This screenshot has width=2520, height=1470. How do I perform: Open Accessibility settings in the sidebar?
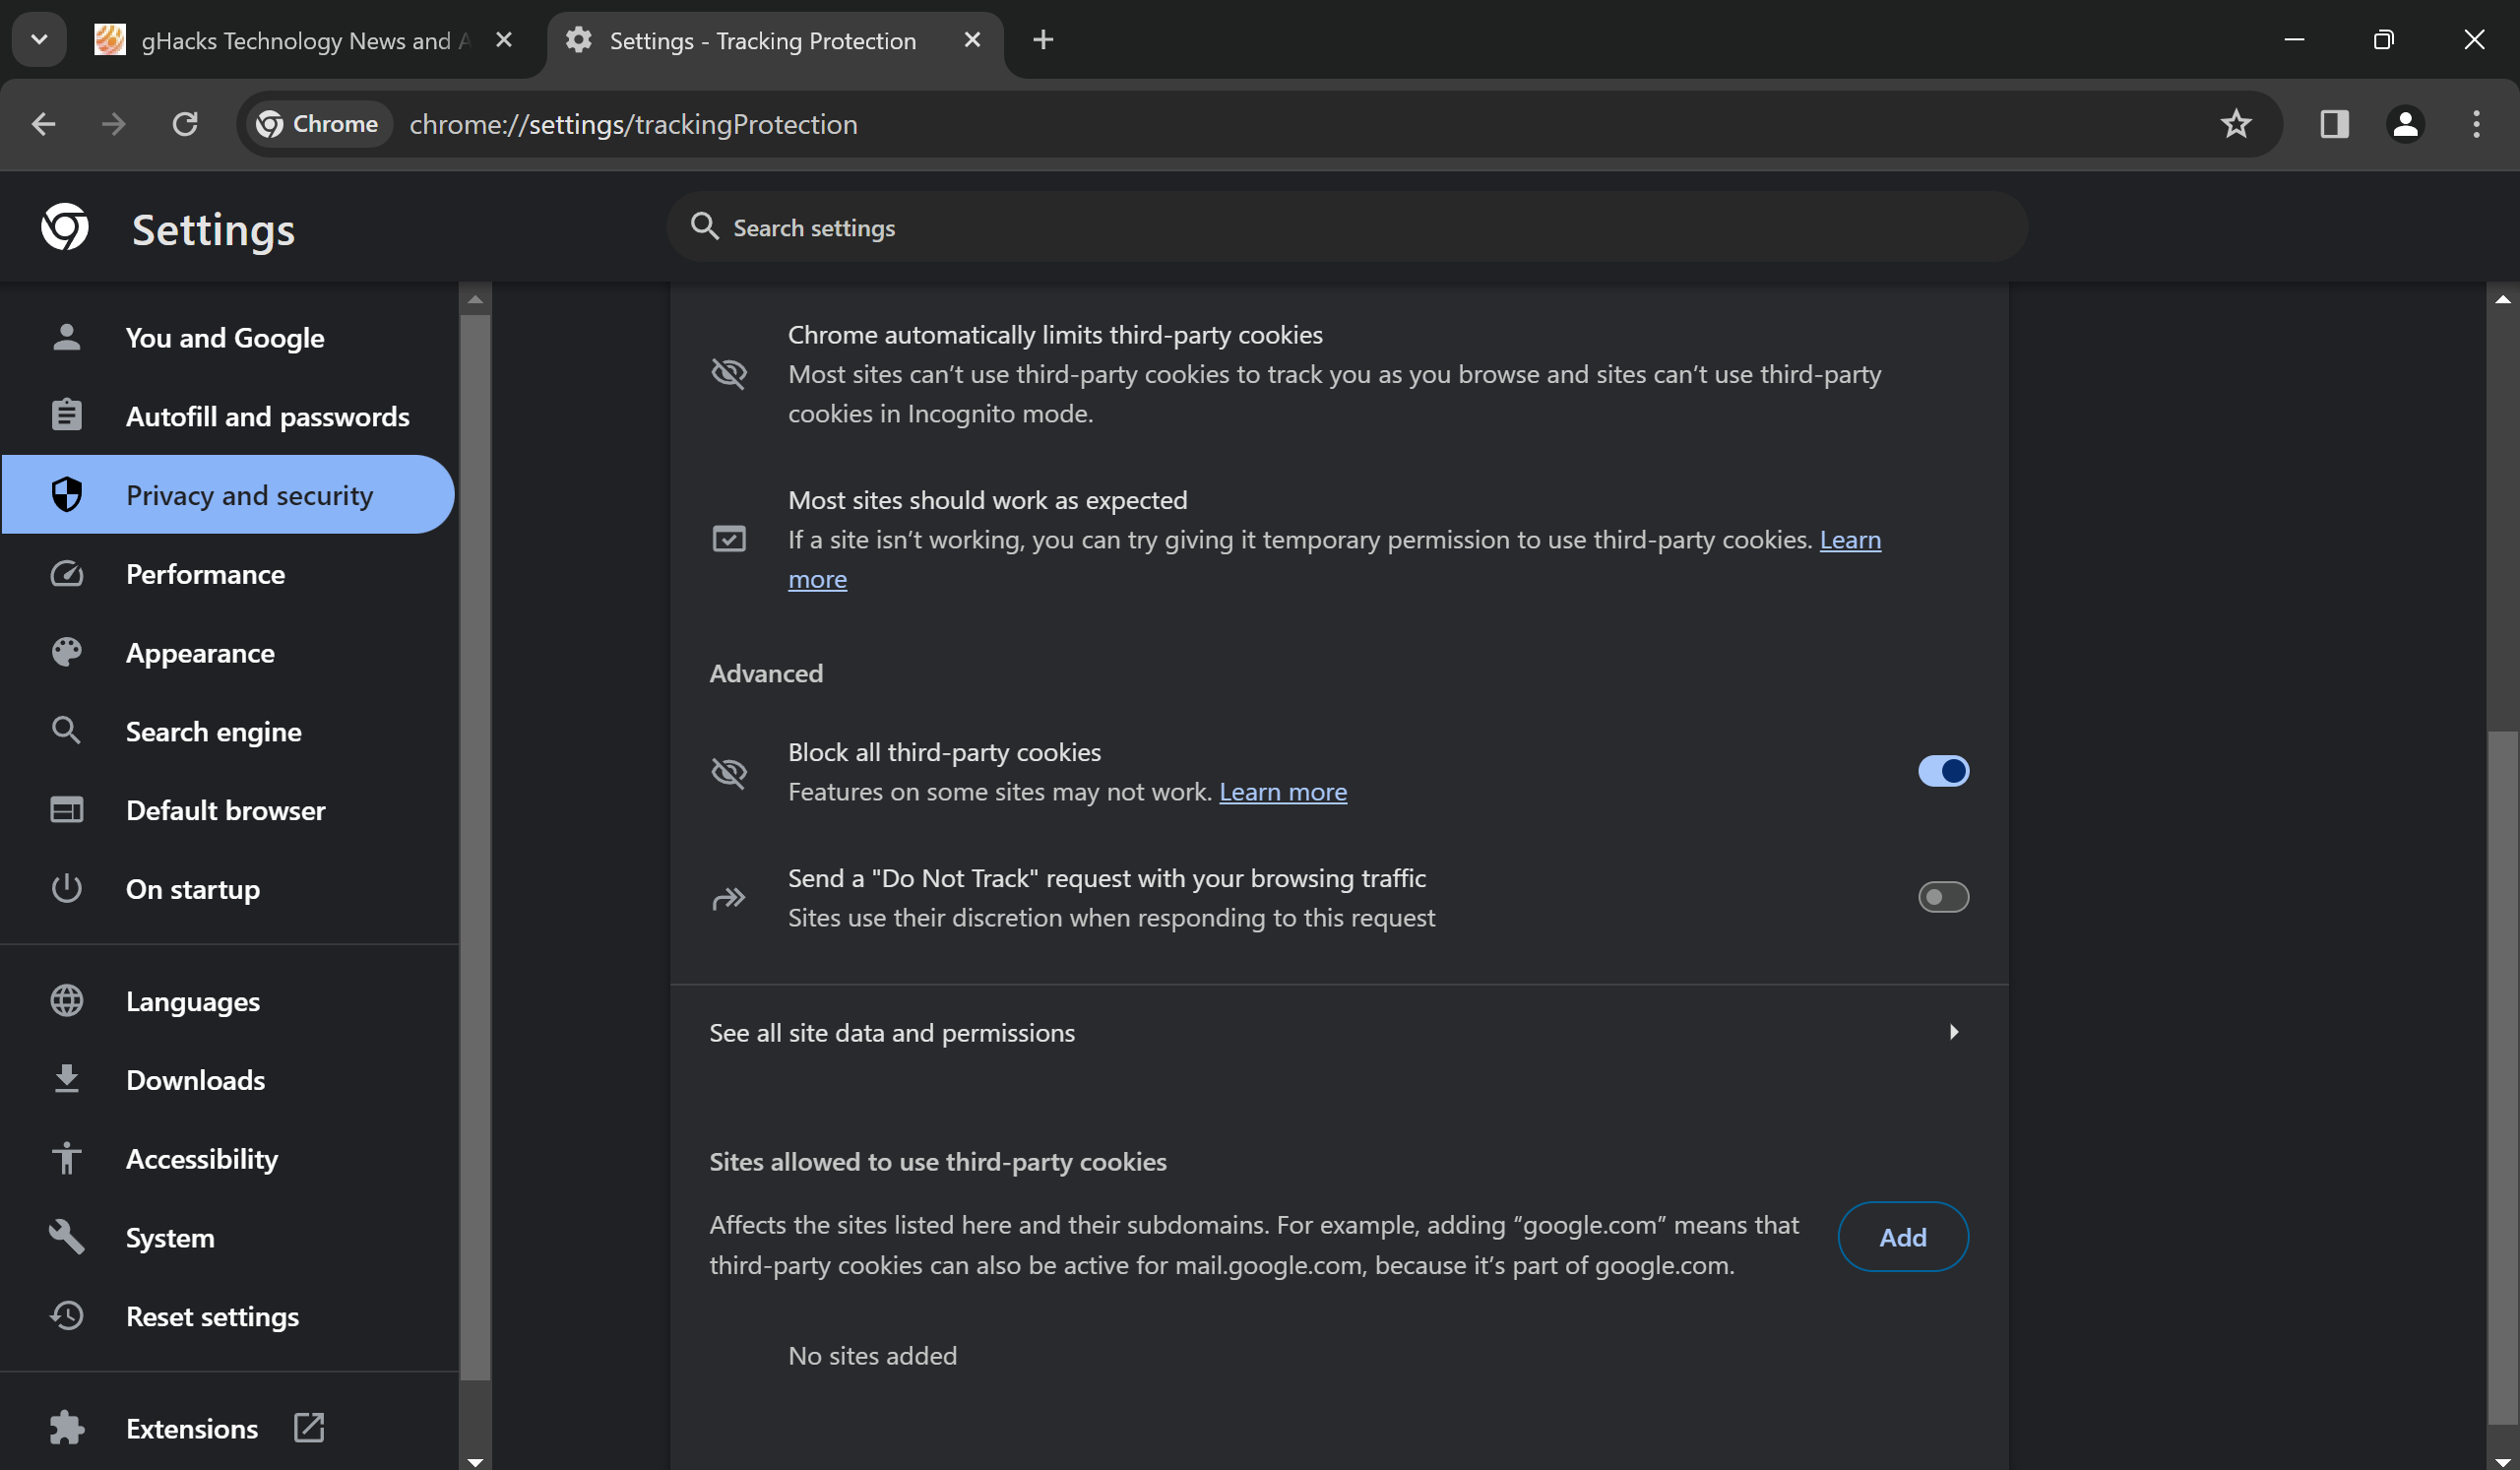pyautogui.click(x=201, y=1159)
